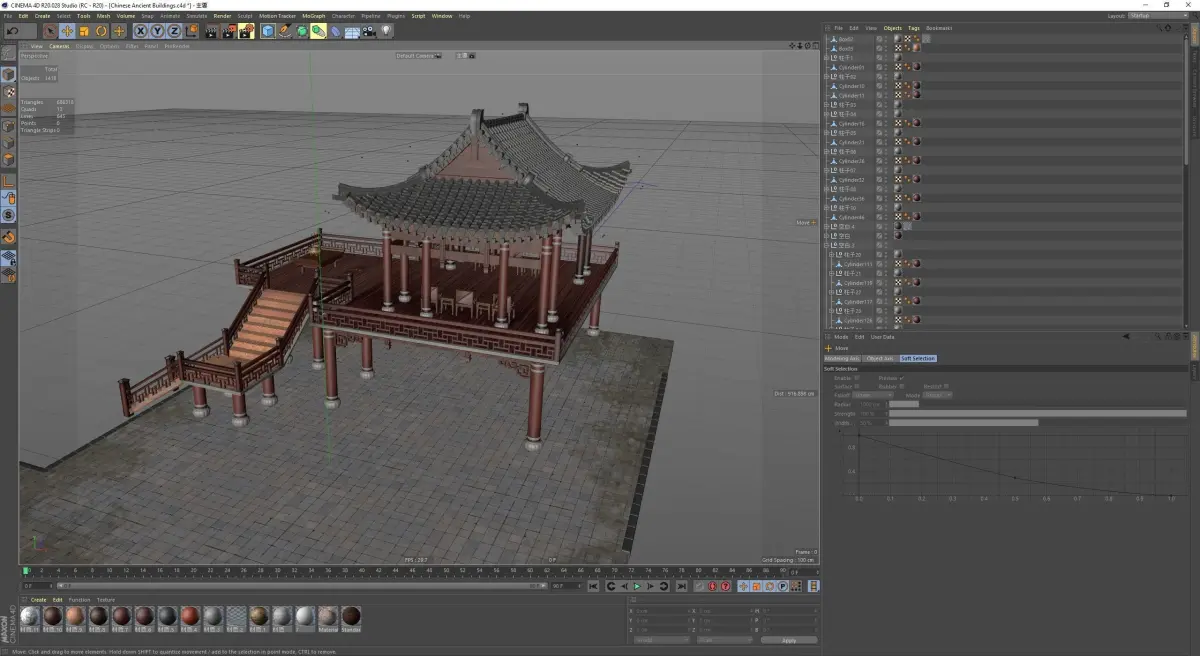Add a Camera object
1200x656 pixels.
tap(369, 31)
